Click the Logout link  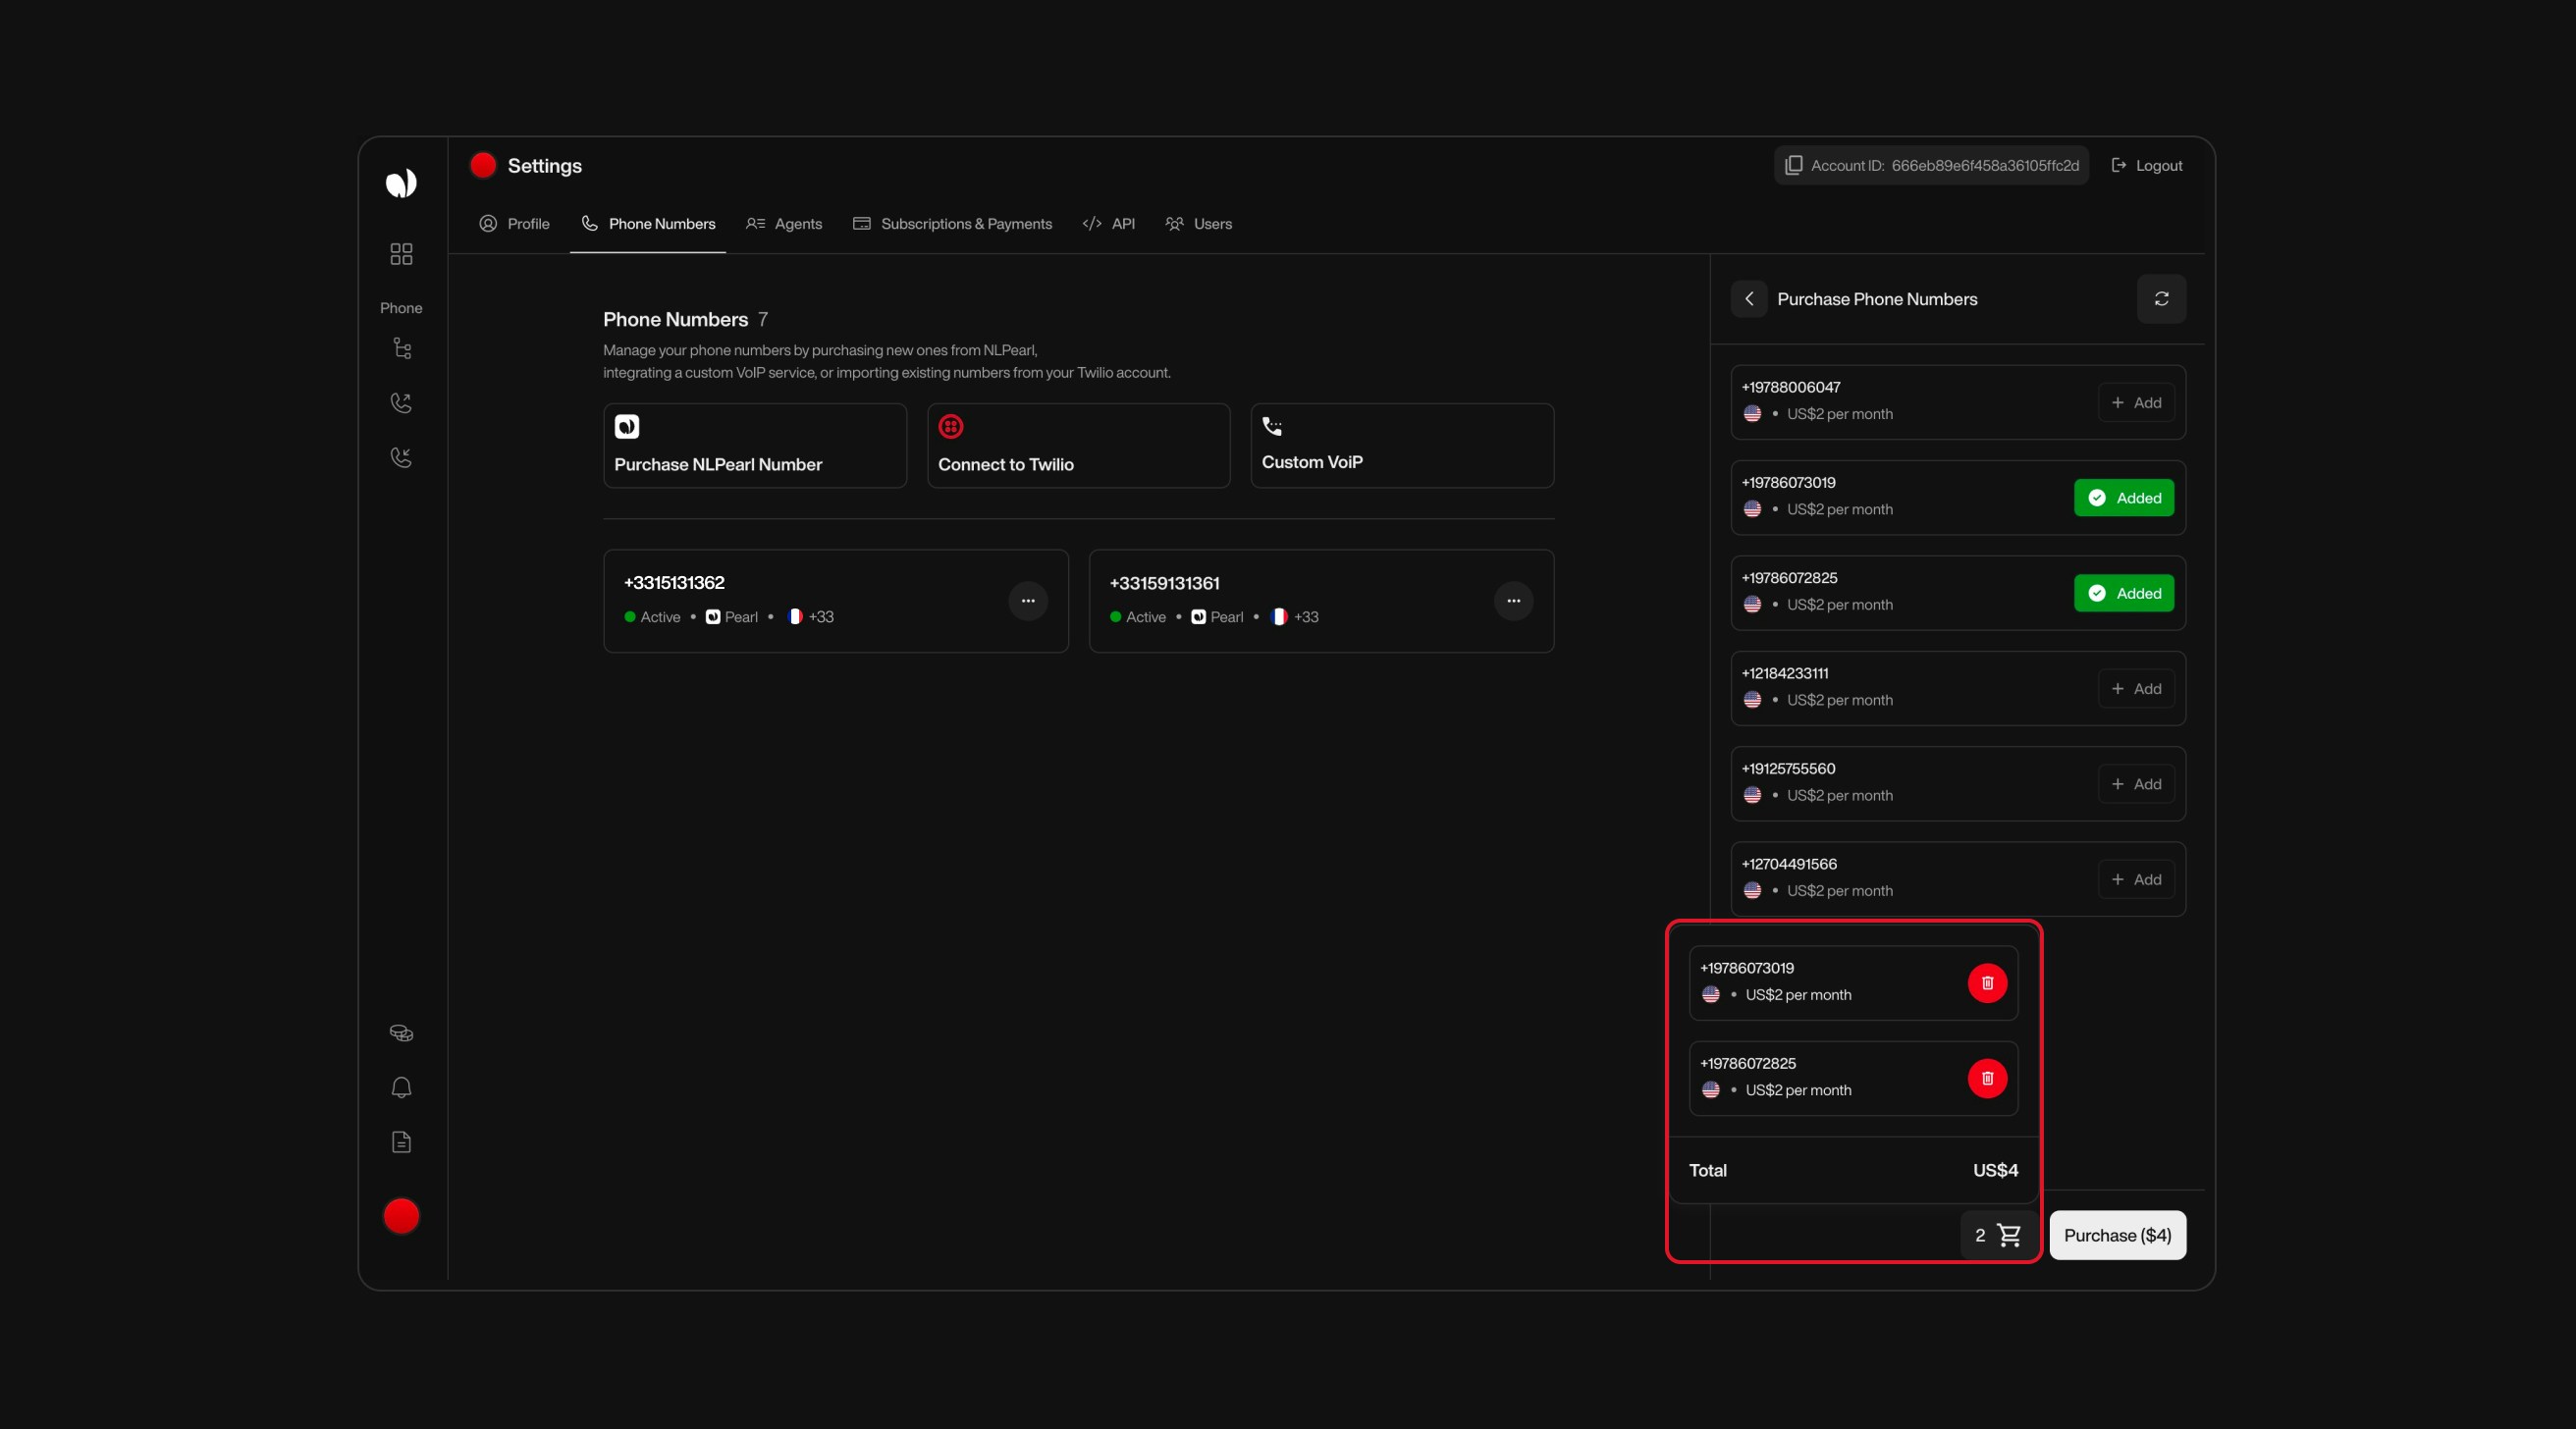click(x=2146, y=165)
